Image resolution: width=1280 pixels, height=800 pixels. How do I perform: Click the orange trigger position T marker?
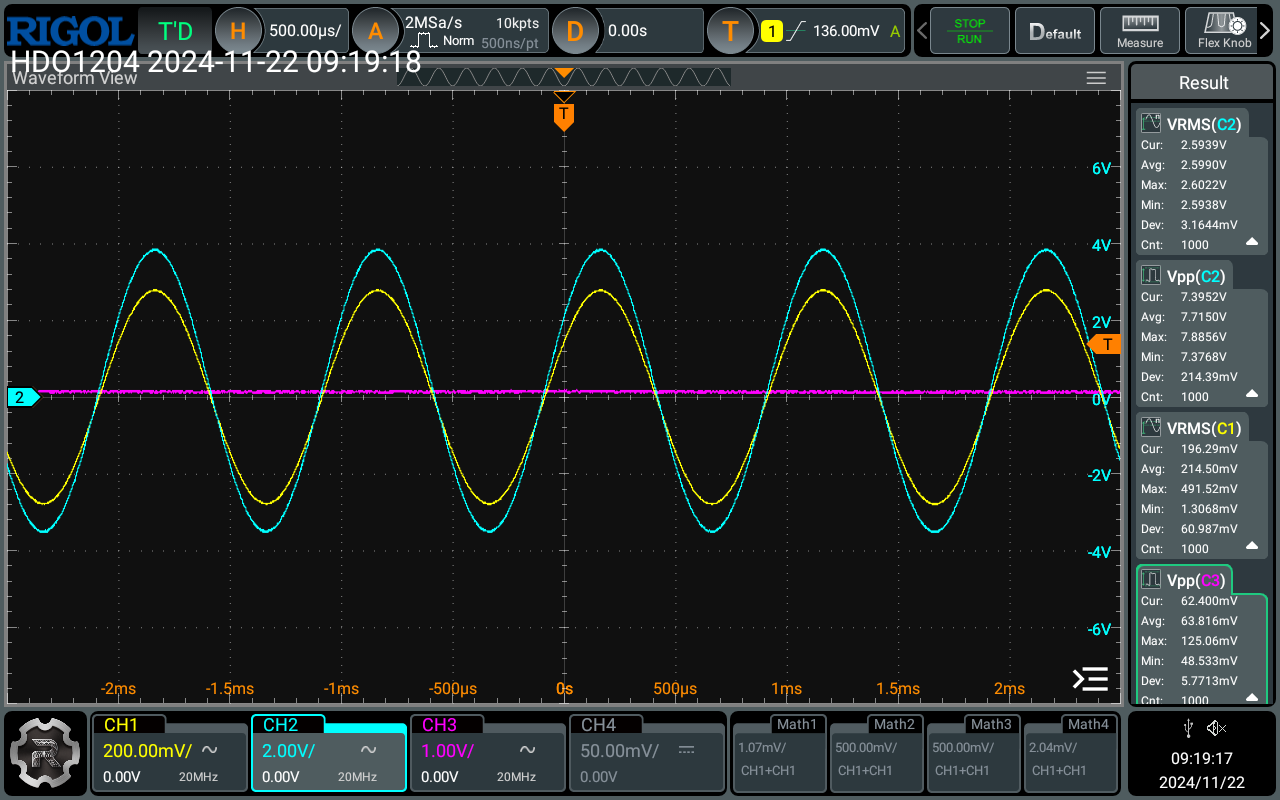pos(564,115)
